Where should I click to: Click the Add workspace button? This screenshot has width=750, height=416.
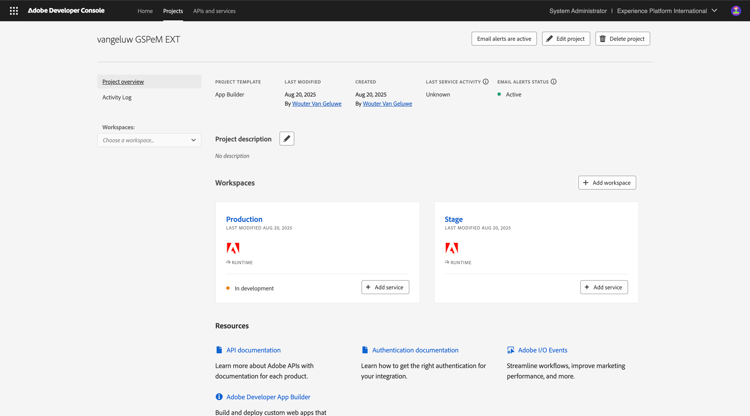[607, 183]
